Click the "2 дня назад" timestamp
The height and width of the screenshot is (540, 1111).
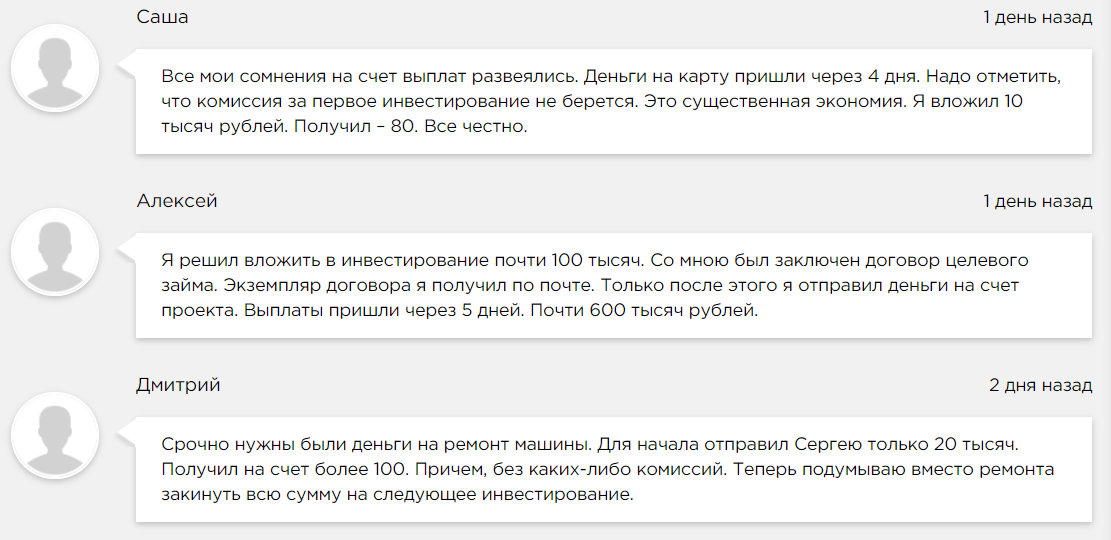[x=1040, y=385]
